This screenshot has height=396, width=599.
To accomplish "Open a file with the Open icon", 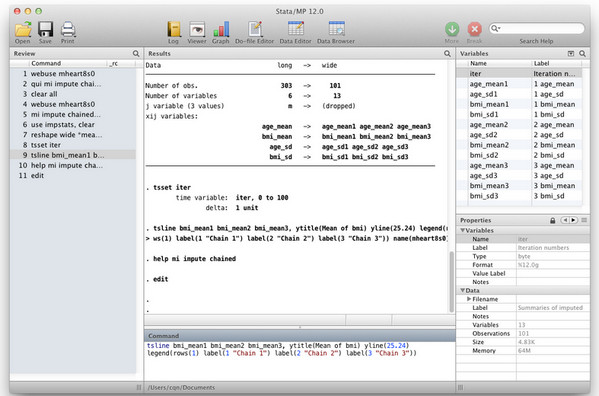I will pos(23,30).
